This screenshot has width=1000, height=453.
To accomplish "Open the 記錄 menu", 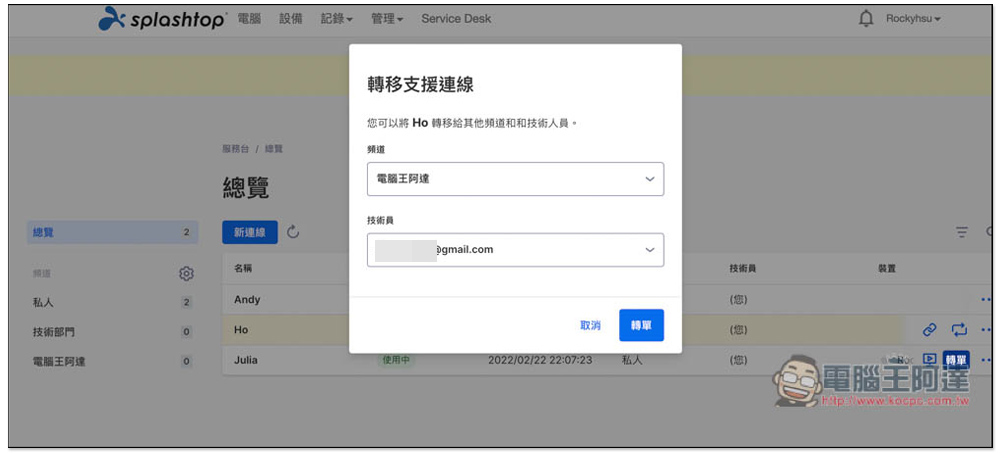I will (336, 19).
